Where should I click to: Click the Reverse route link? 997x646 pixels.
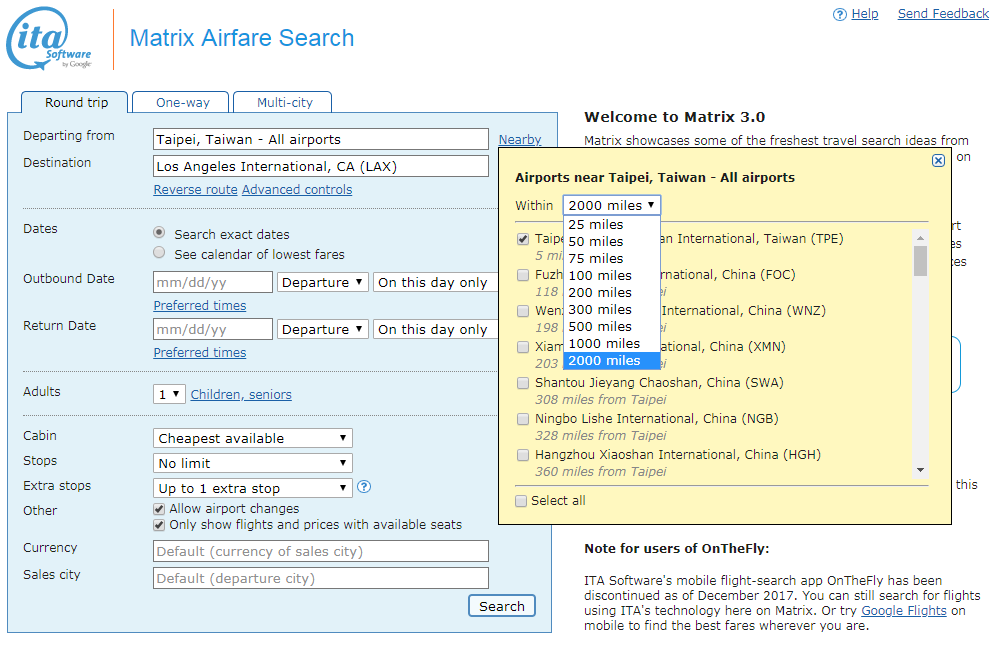pos(195,189)
